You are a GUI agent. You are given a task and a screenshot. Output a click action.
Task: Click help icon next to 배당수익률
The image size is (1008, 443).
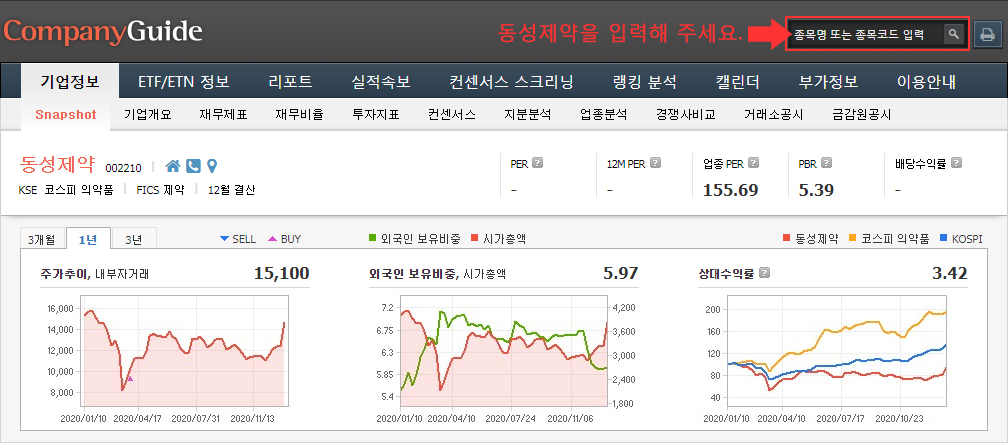[956, 163]
